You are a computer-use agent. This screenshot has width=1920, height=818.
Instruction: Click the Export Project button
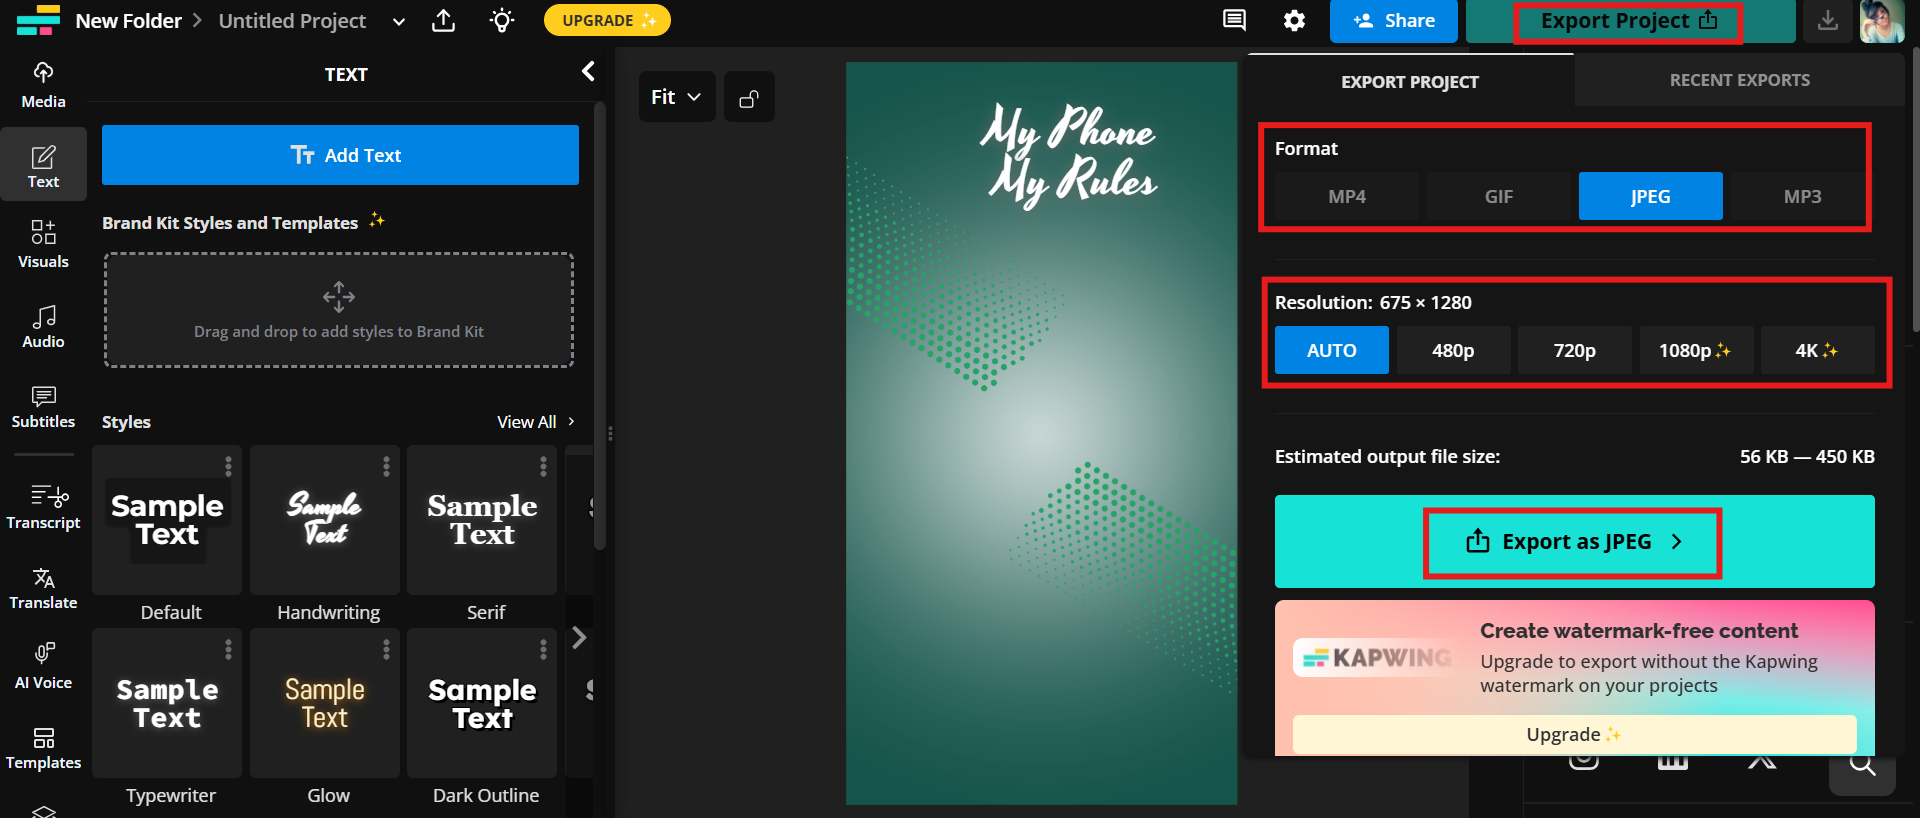pos(1630,21)
